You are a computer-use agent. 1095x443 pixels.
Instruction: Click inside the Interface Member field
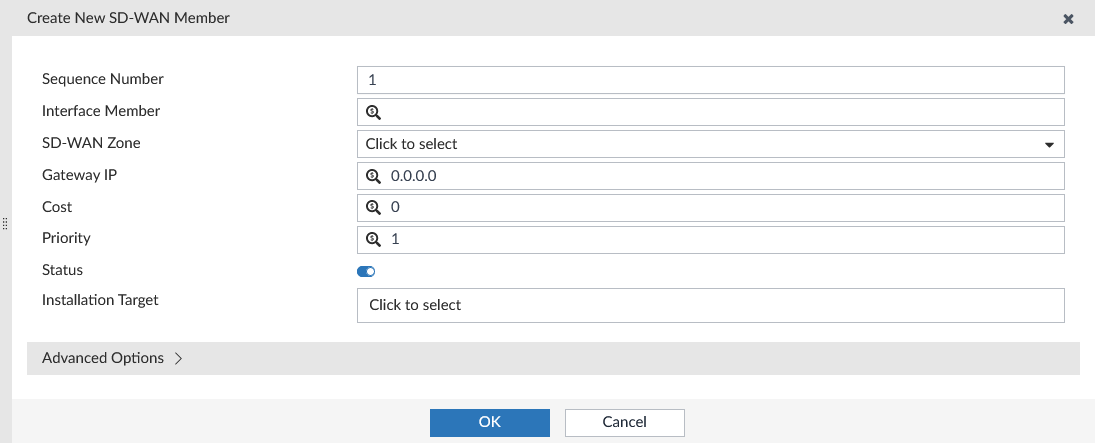[x=710, y=112]
